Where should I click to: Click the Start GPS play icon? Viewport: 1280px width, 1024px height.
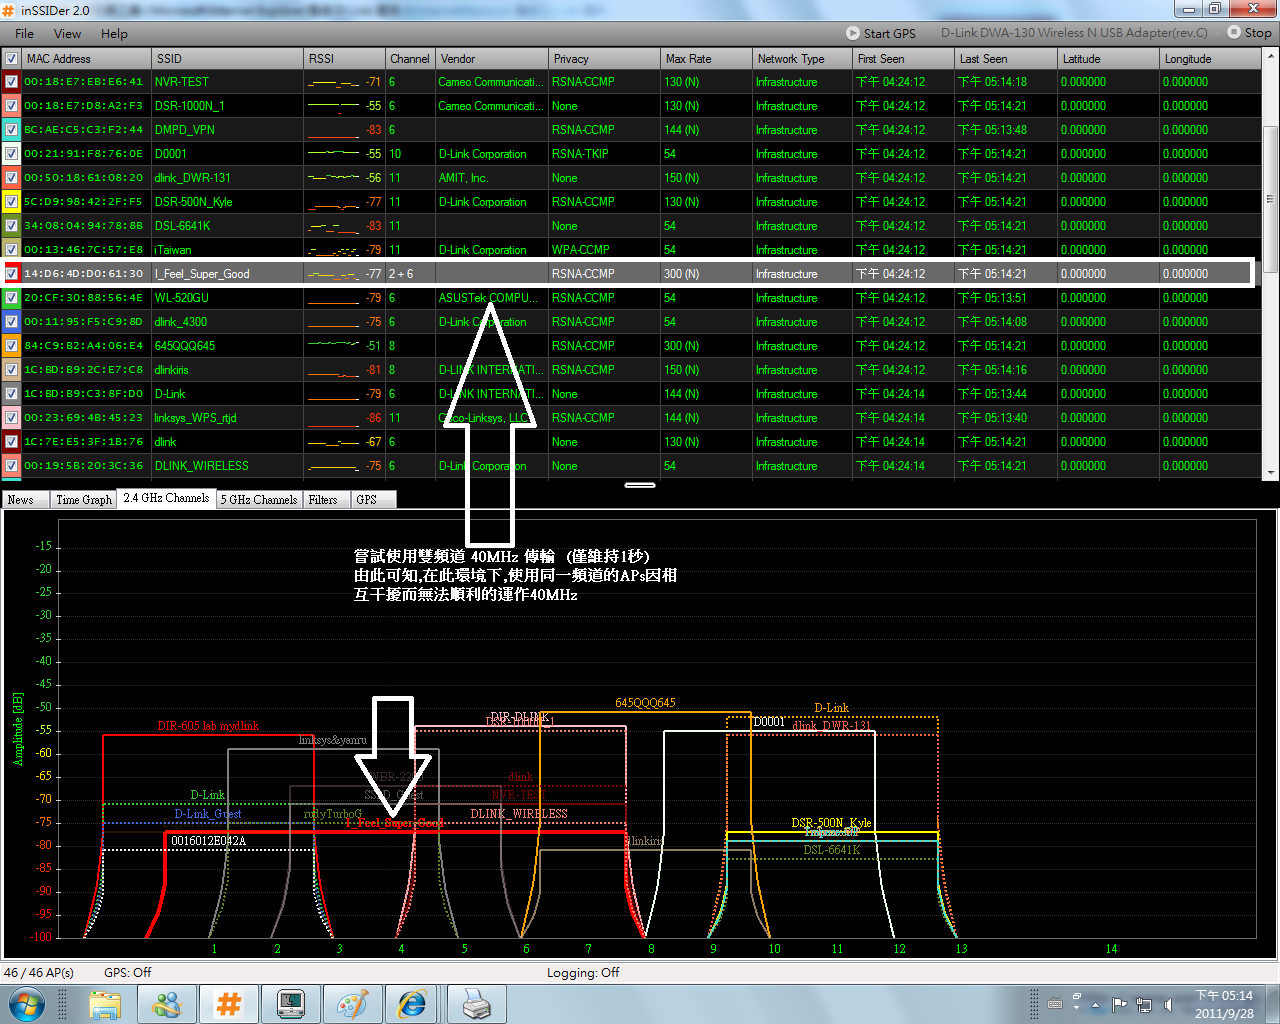click(x=852, y=33)
